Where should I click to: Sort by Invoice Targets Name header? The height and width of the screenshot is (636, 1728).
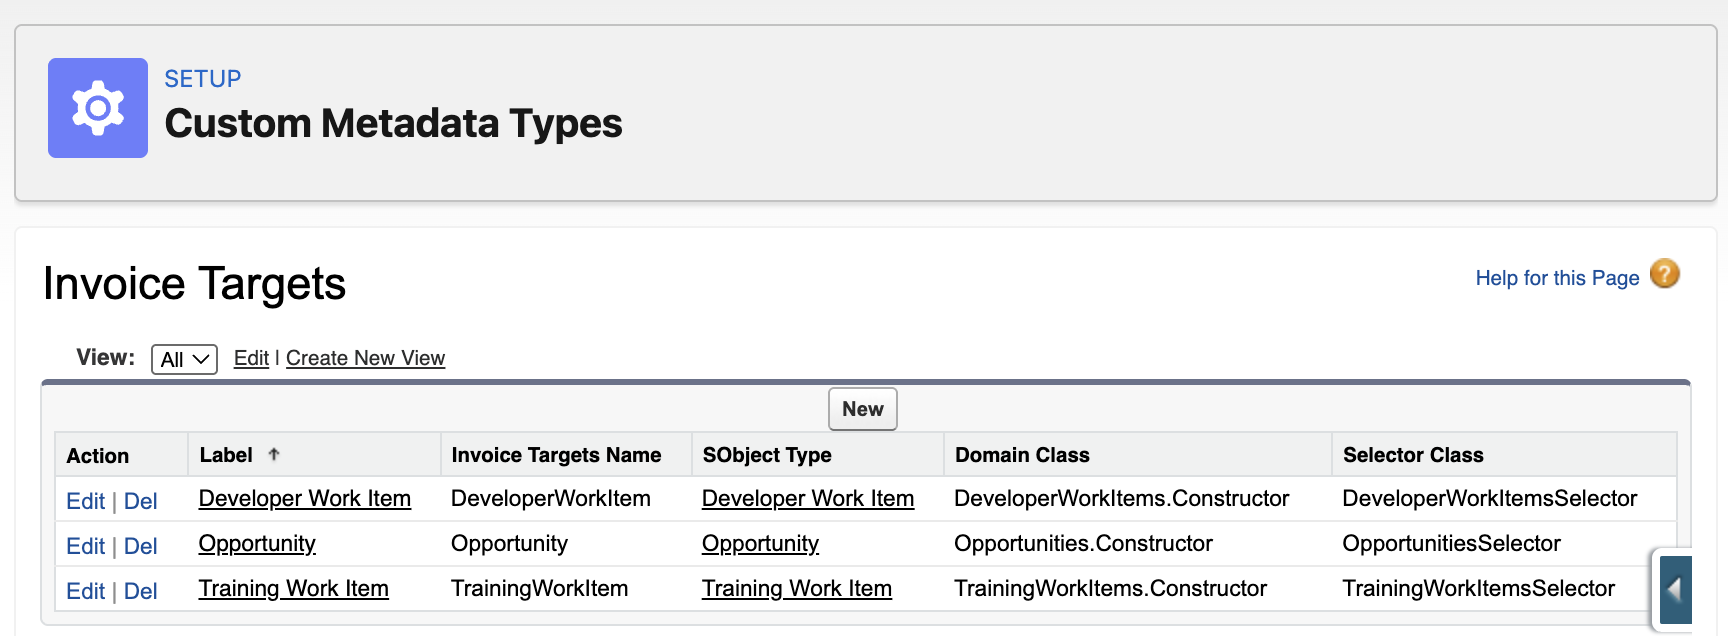[556, 455]
